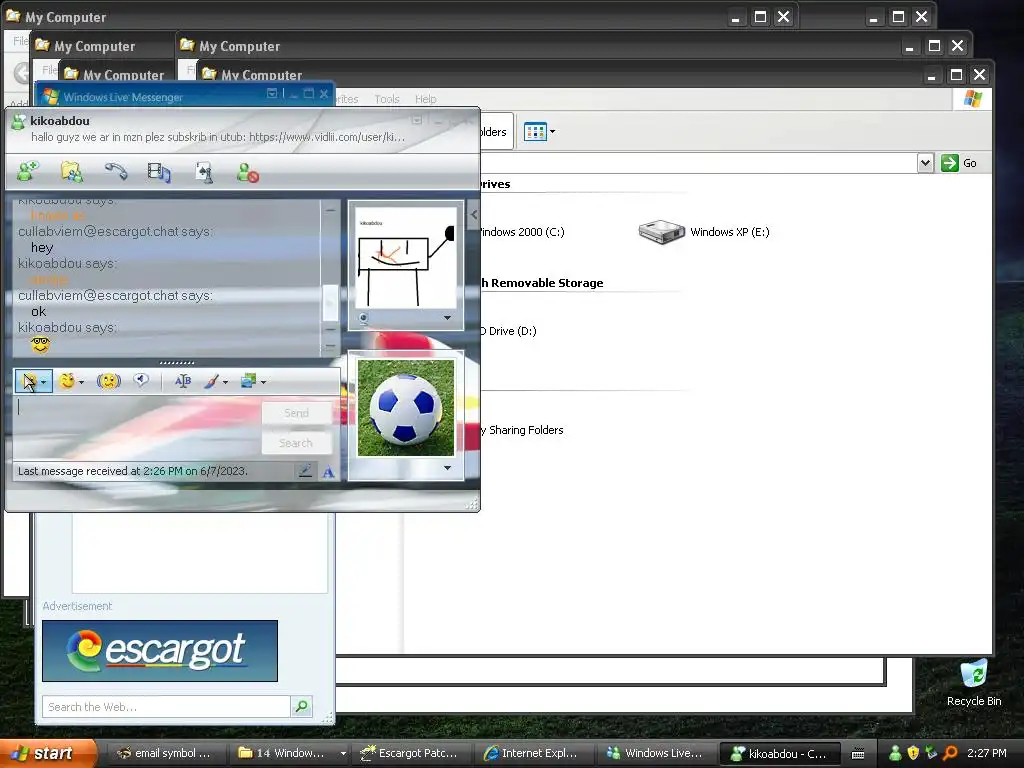Collapse the display picture side panel arrow

click(473, 214)
